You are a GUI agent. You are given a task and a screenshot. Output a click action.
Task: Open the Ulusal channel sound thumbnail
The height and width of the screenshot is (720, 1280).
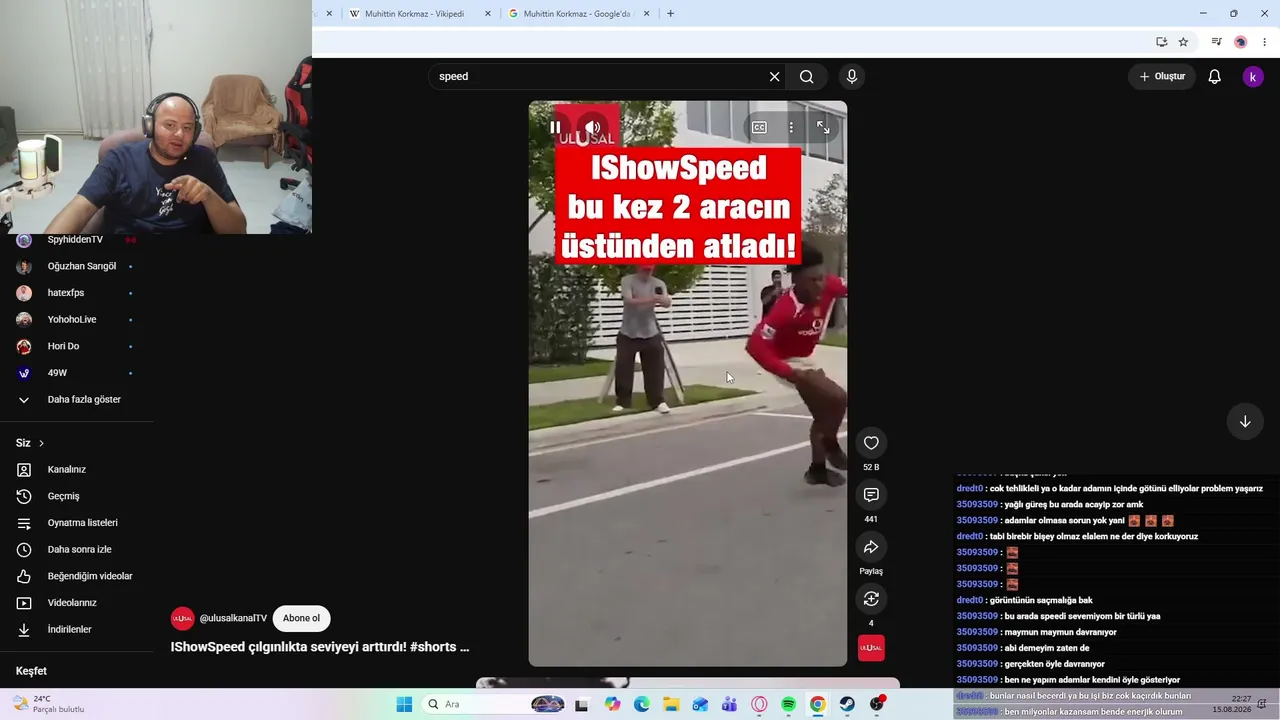pyautogui.click(x=871, y=648)
